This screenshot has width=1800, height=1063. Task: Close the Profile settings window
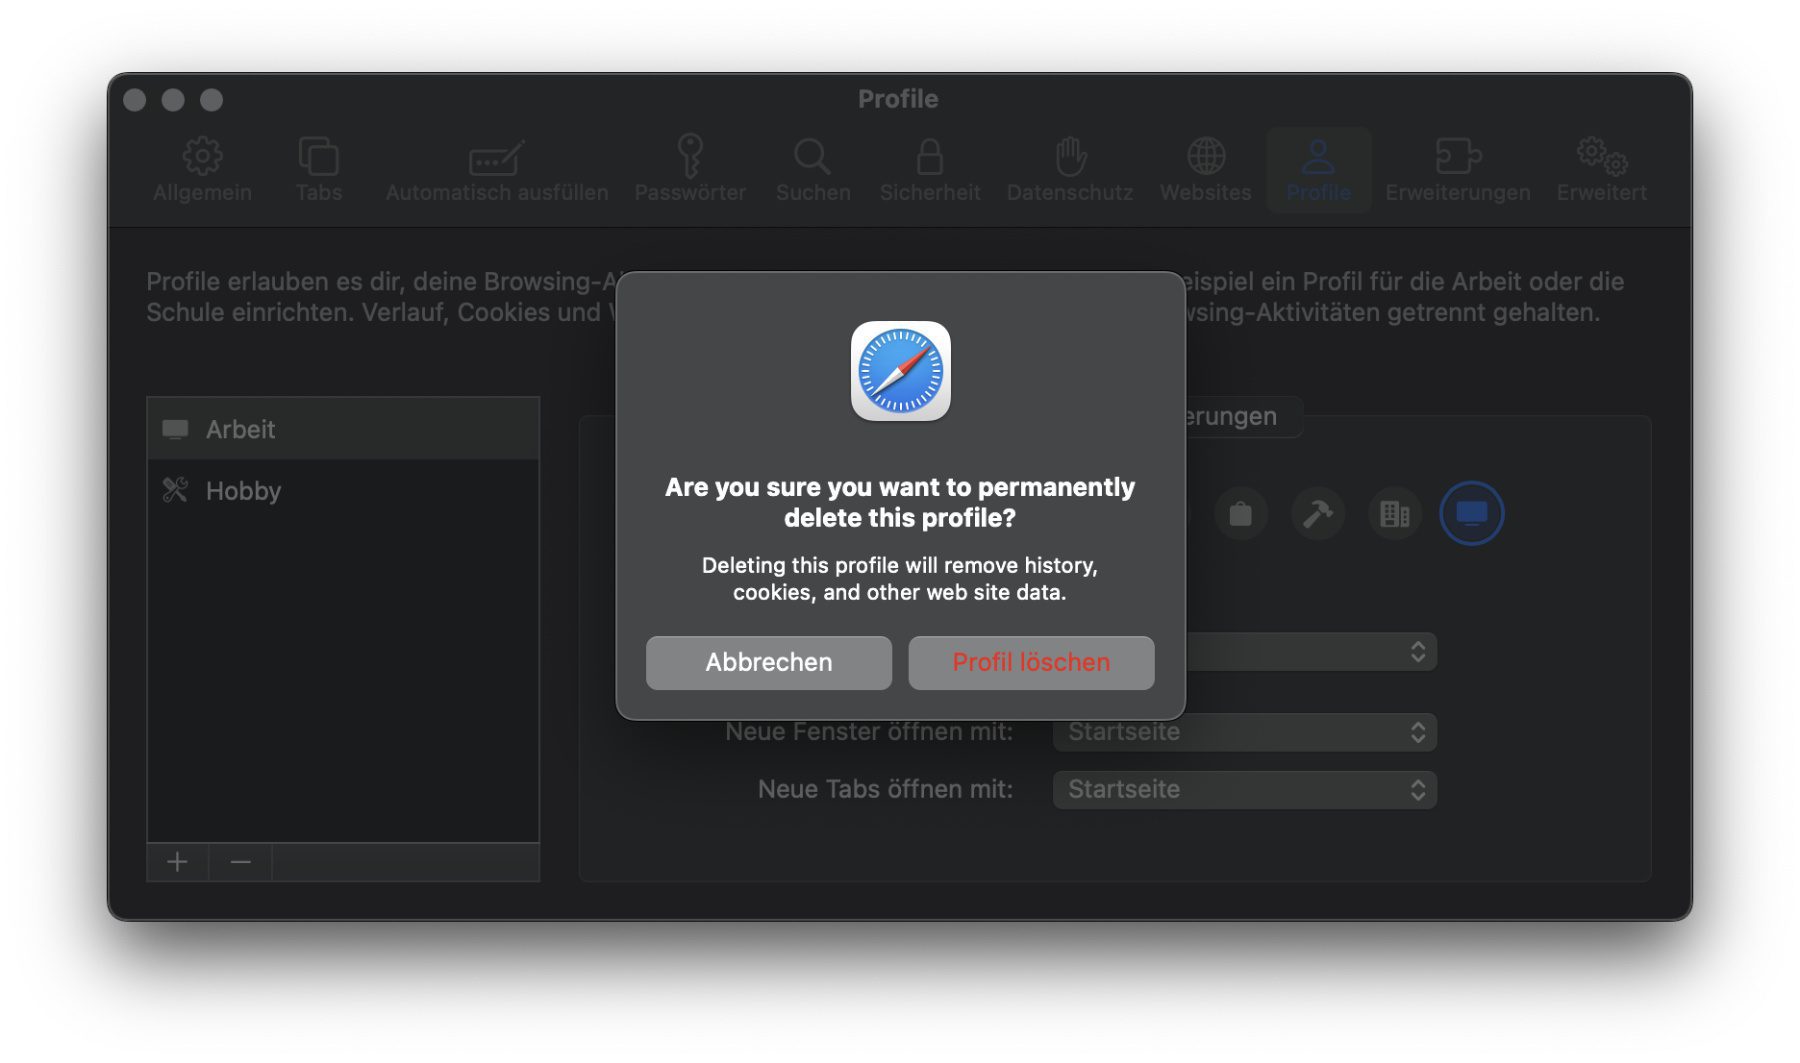pos(135,99)
